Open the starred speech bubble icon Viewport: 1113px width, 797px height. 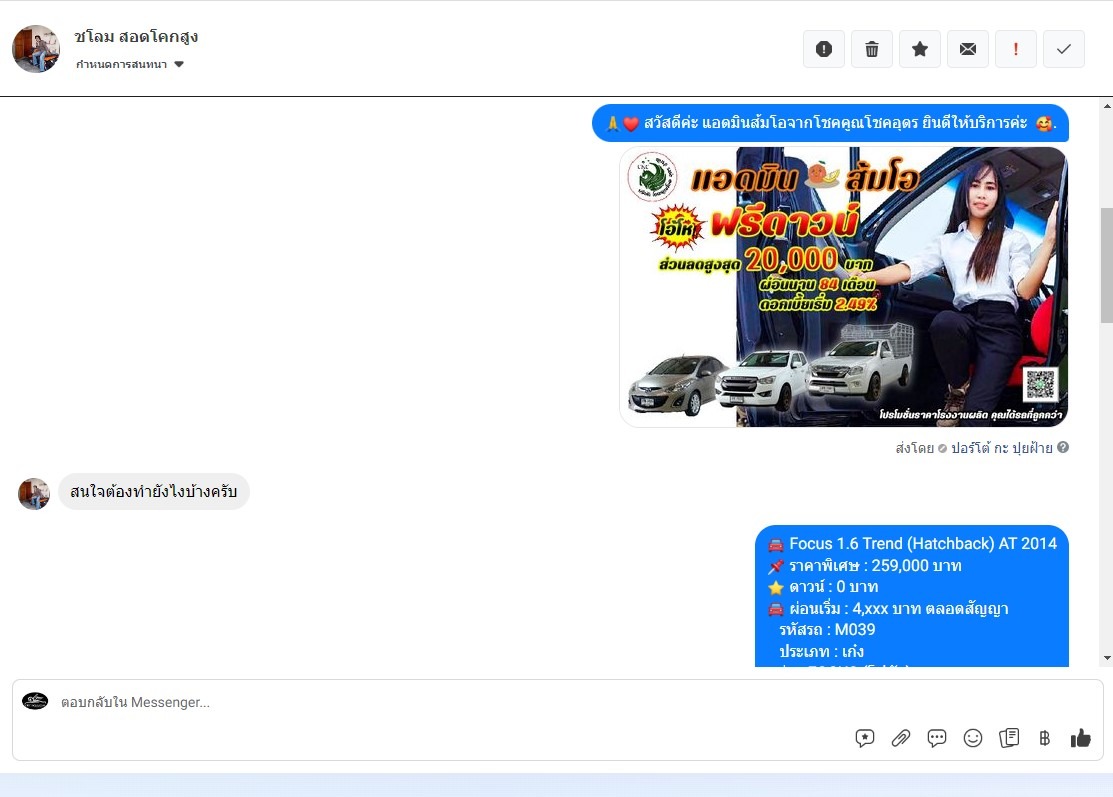pyautogui.click(x=865, y=738)
